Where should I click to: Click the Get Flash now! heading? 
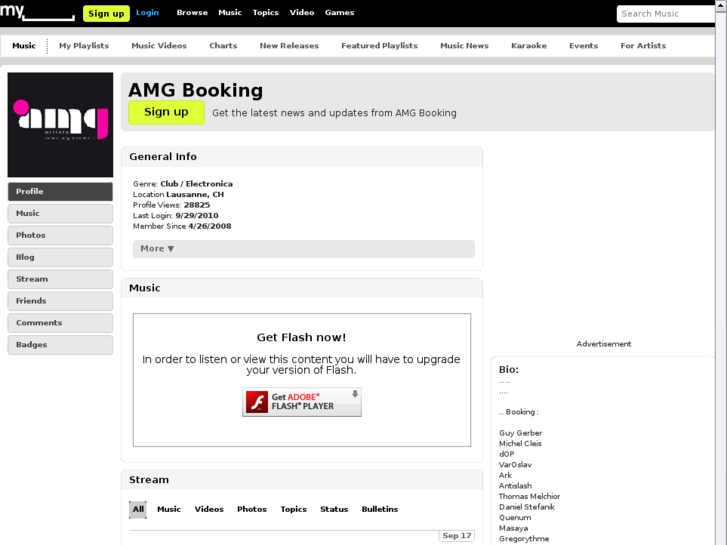click(x=302, y=337)
